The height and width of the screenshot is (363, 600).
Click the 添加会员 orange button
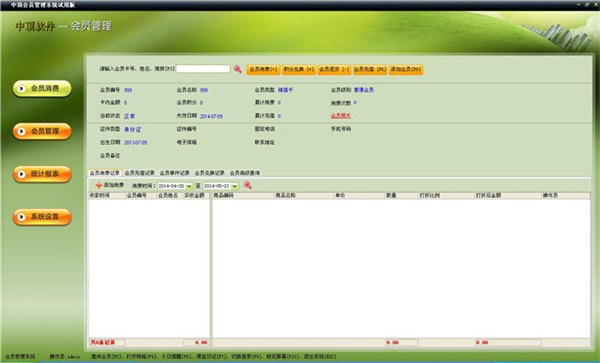tap(406, 70)
